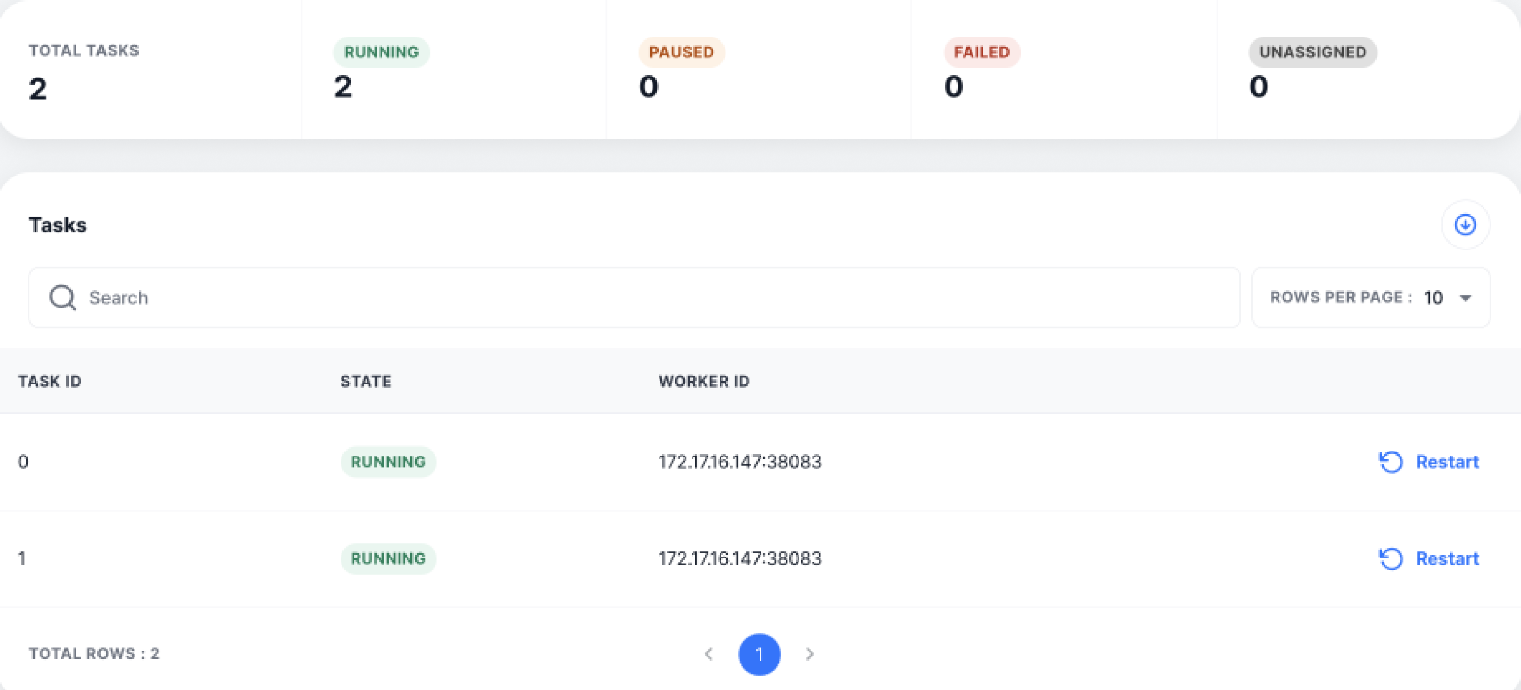Click the previous page chevron
The width and height of the screenshot is (1521, 690).
pos(709,654)
